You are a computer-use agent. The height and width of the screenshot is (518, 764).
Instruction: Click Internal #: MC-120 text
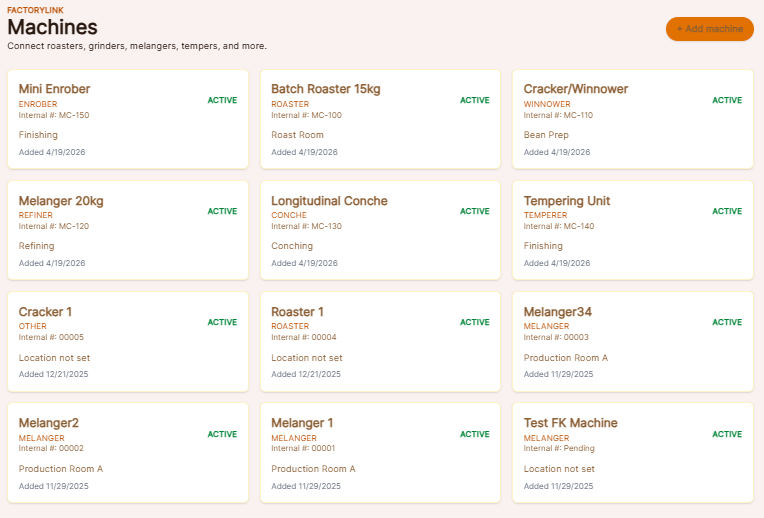click(54, 227)
